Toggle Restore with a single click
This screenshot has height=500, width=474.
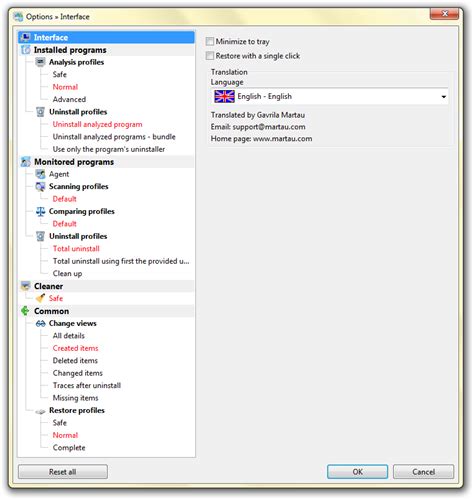pos(210,56)
